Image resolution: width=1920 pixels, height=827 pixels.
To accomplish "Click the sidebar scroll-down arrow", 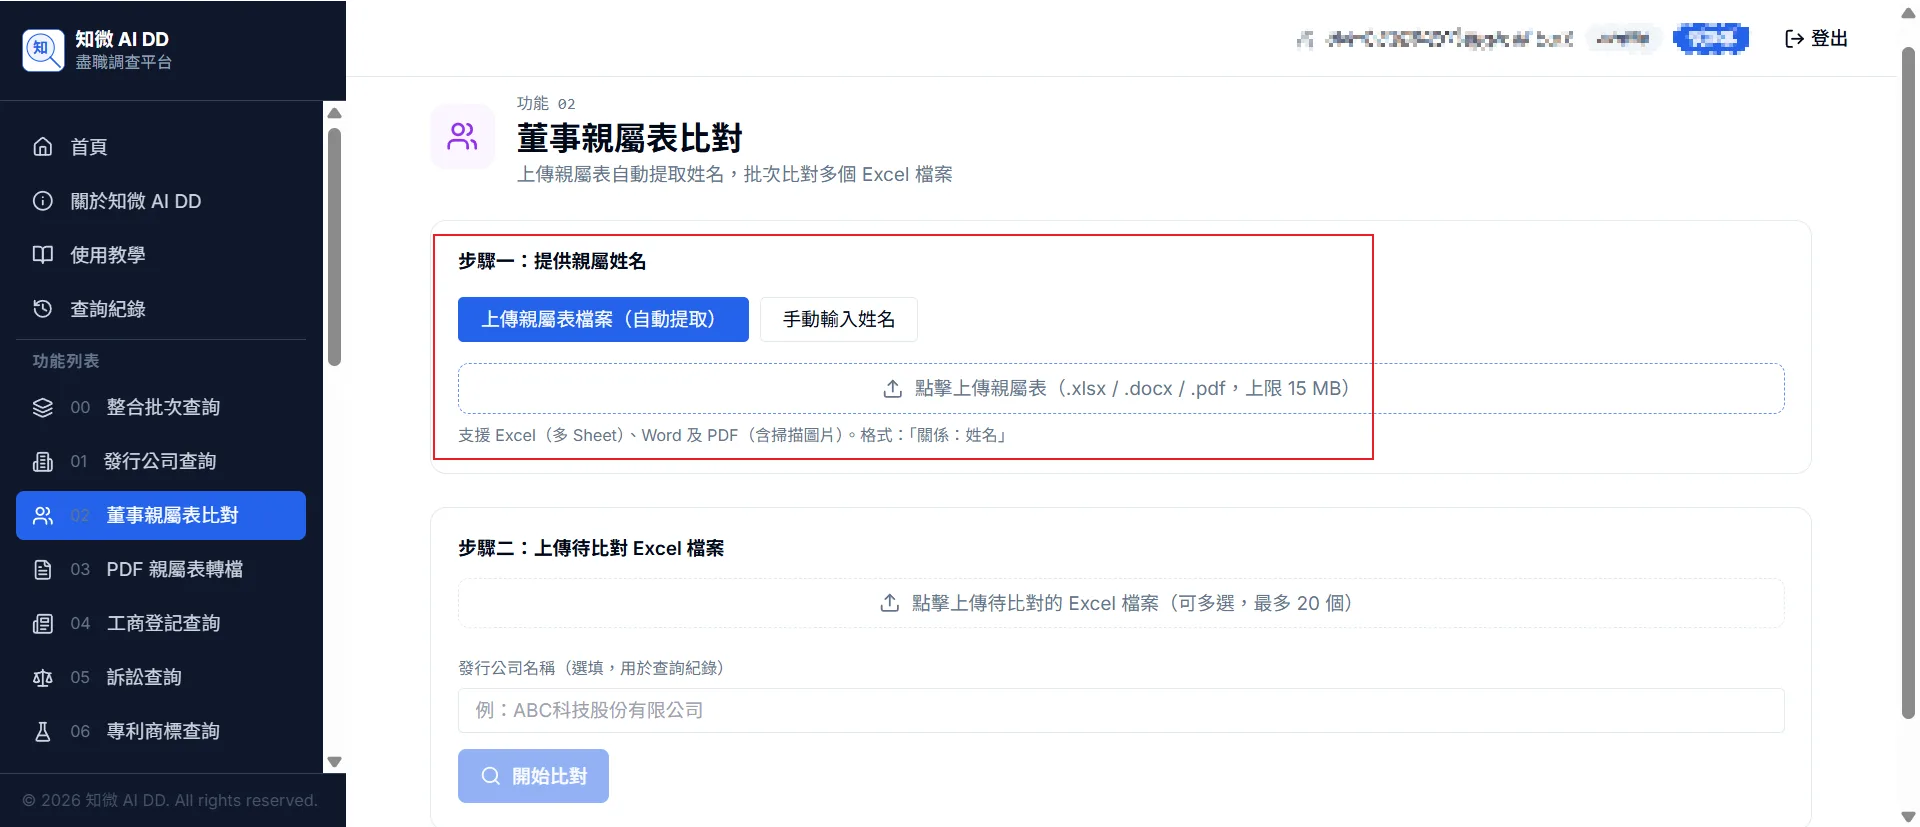I will [335, 762].
